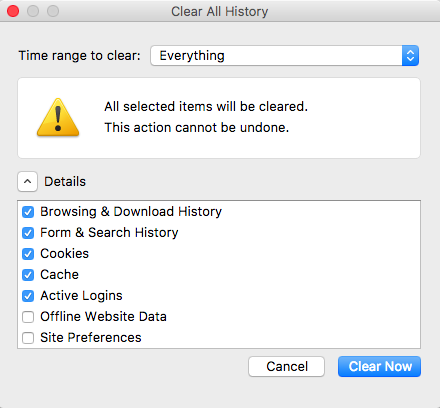440x408 pixels.
Task: Untick the Cache checkbox
Action: pyautogui.click(x=28, y=275)
